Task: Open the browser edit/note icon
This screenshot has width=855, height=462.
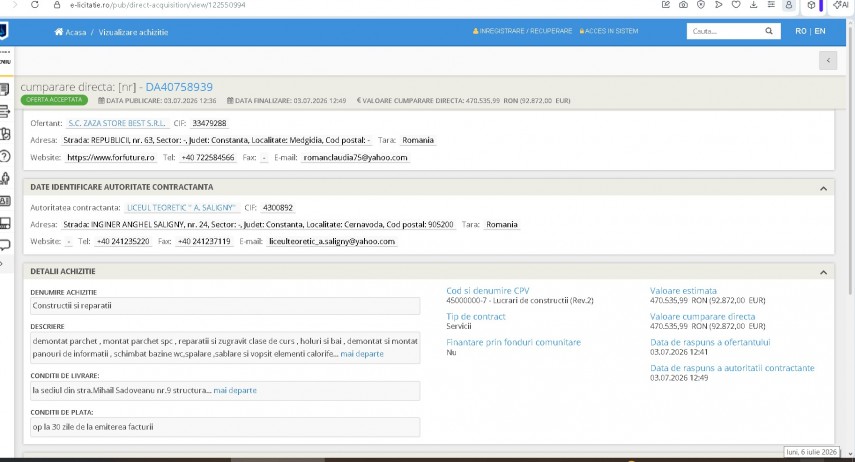Action: [666, 5]
